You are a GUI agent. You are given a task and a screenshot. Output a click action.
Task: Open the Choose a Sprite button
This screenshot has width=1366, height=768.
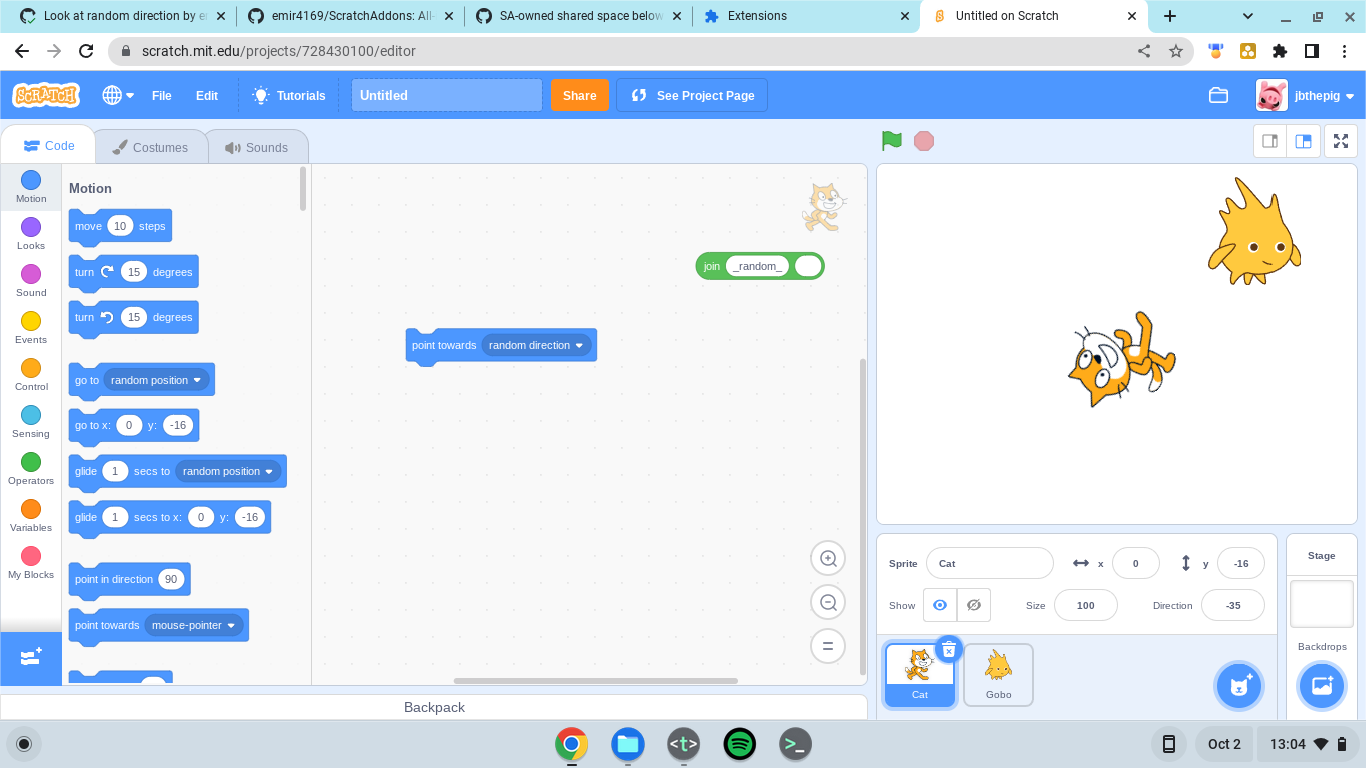[1239, 685]
